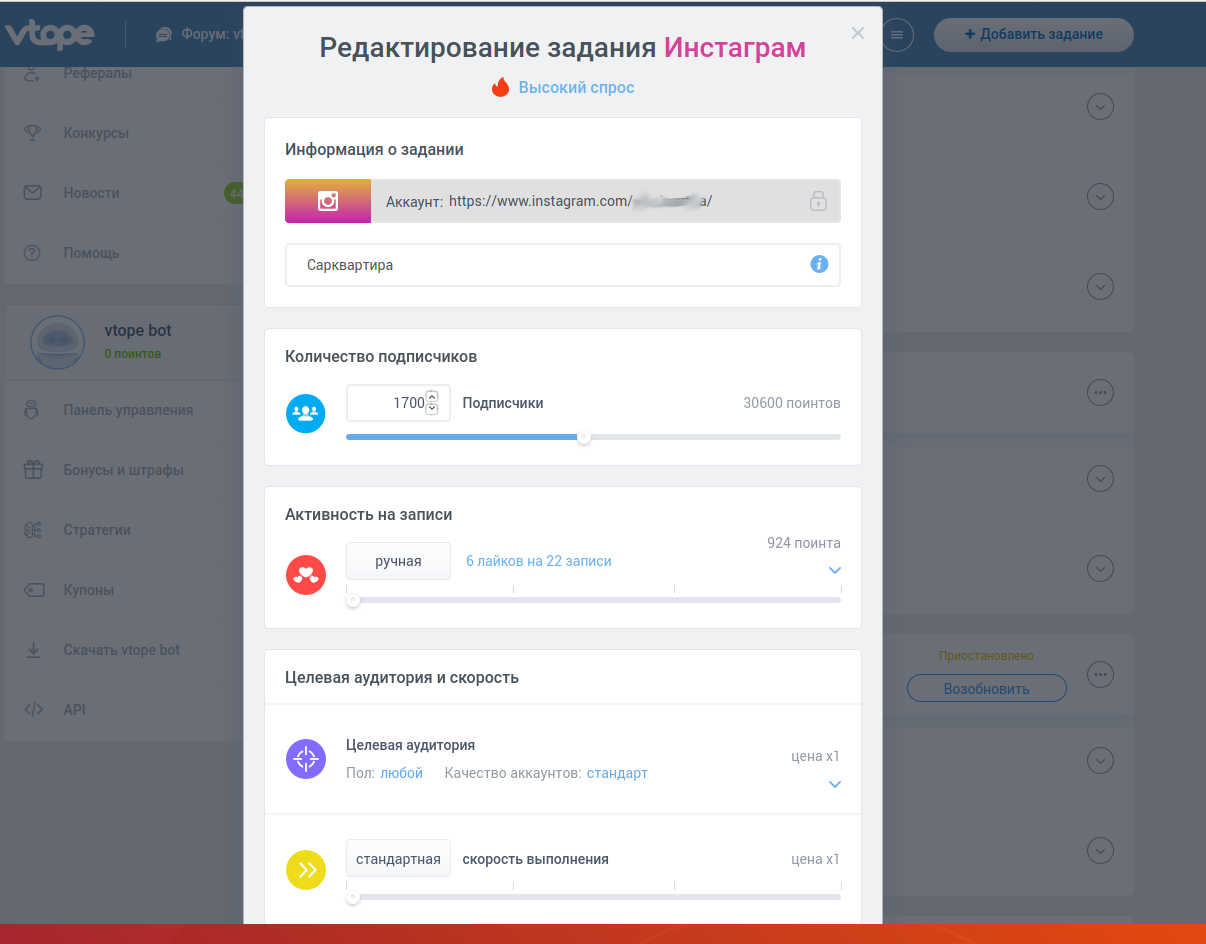Viewport: 1206px width, 944px height.
Task: Open Рефералы in sidebar
Action: point(98,73)
